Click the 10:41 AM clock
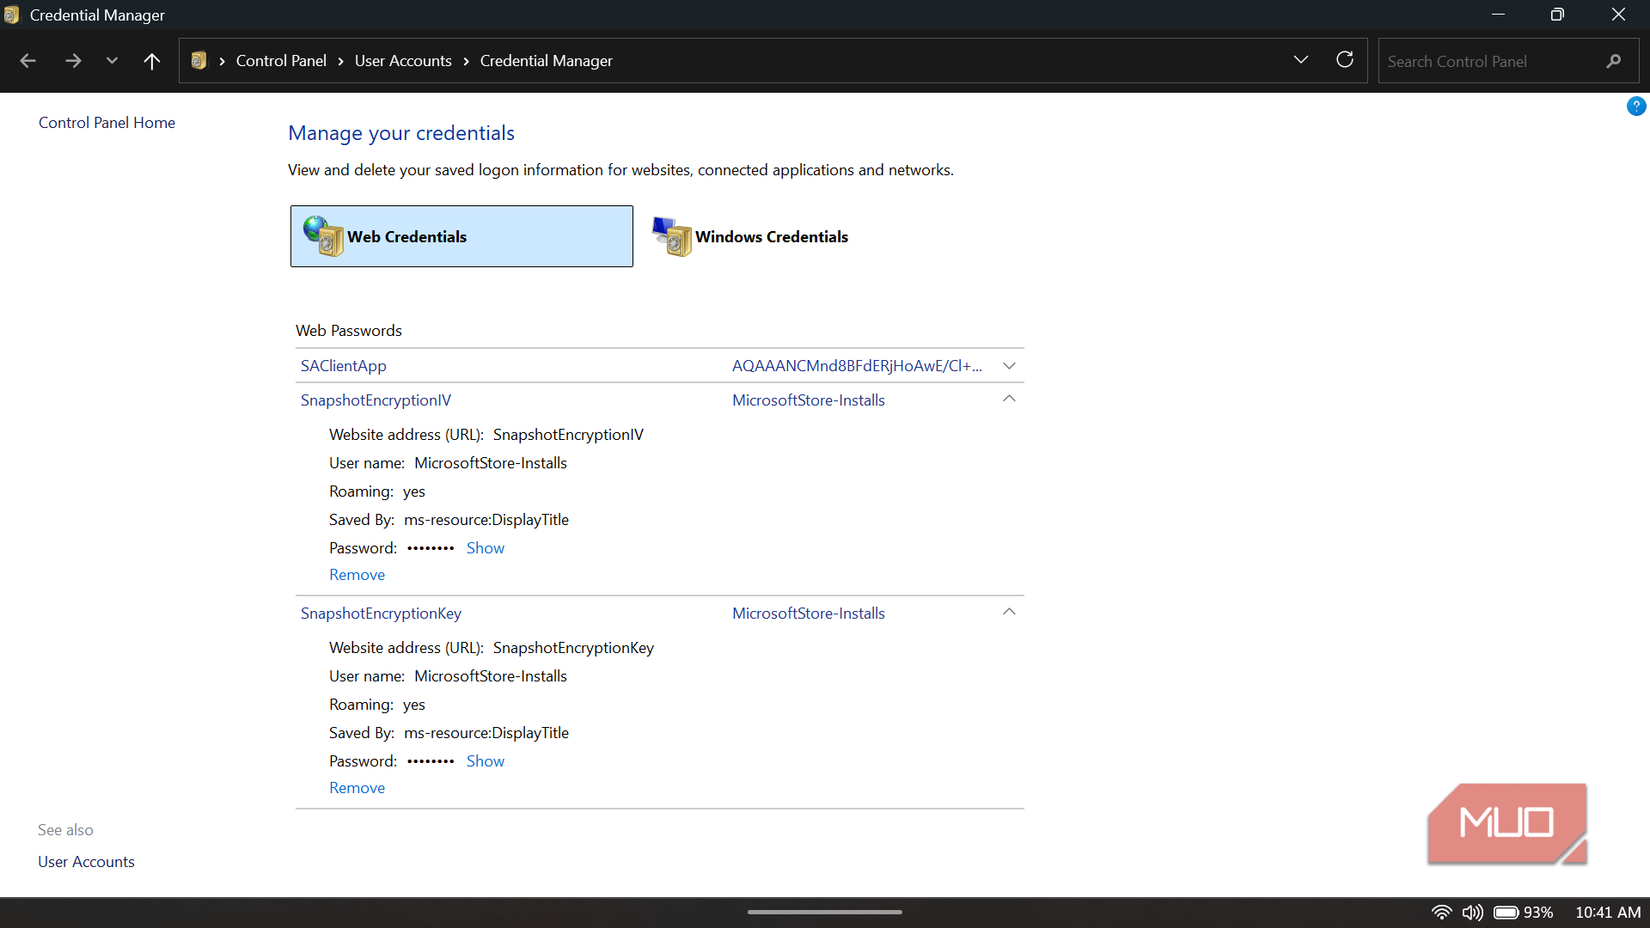Image resolution: width=1650 pixels, height=928 pixels. pyautogui.click(x=1608, y=912)
